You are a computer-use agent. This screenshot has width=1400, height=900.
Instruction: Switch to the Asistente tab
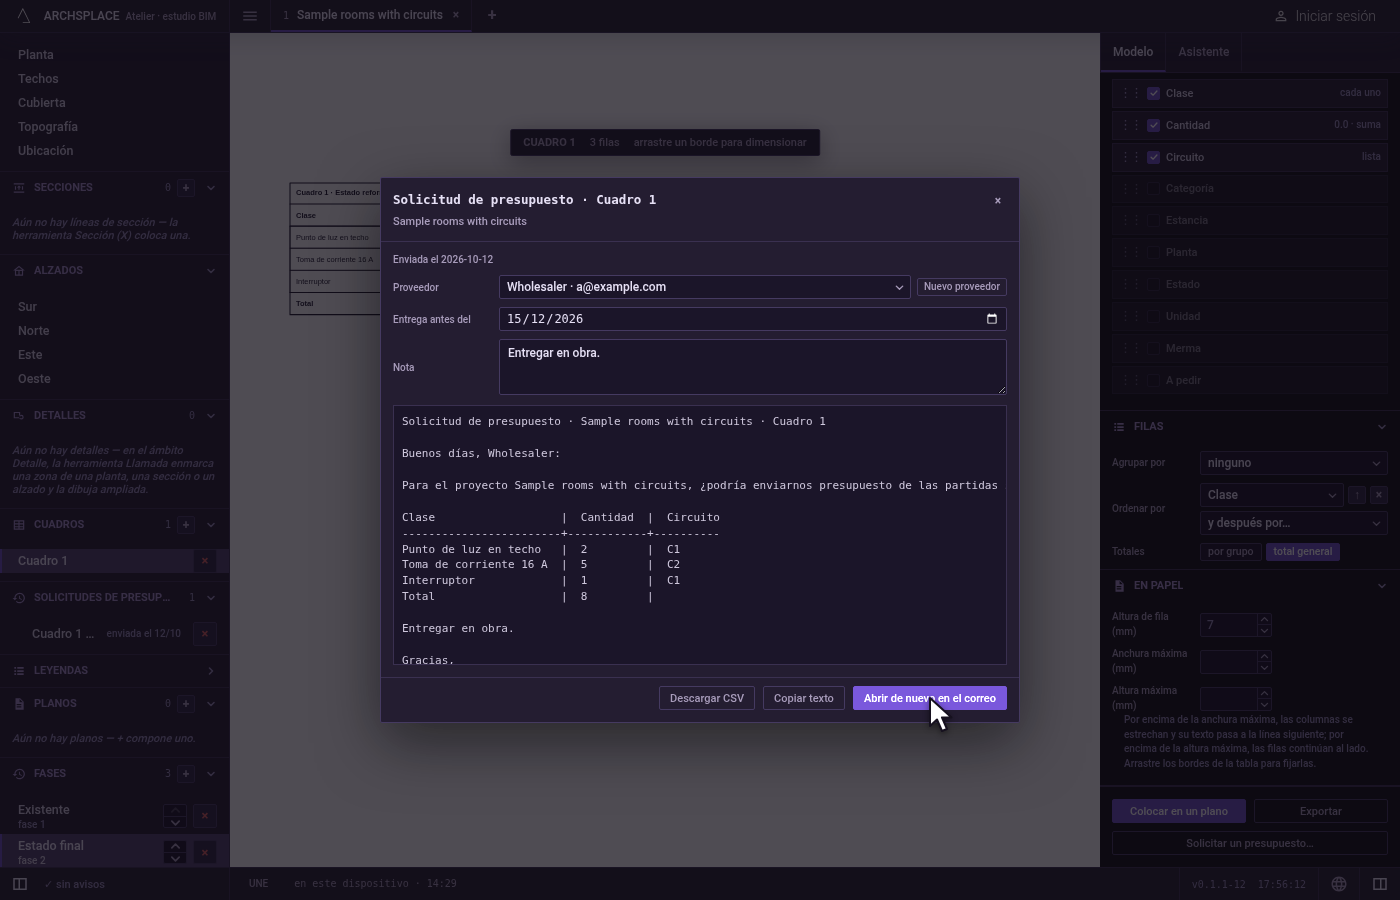point(1203,52)
